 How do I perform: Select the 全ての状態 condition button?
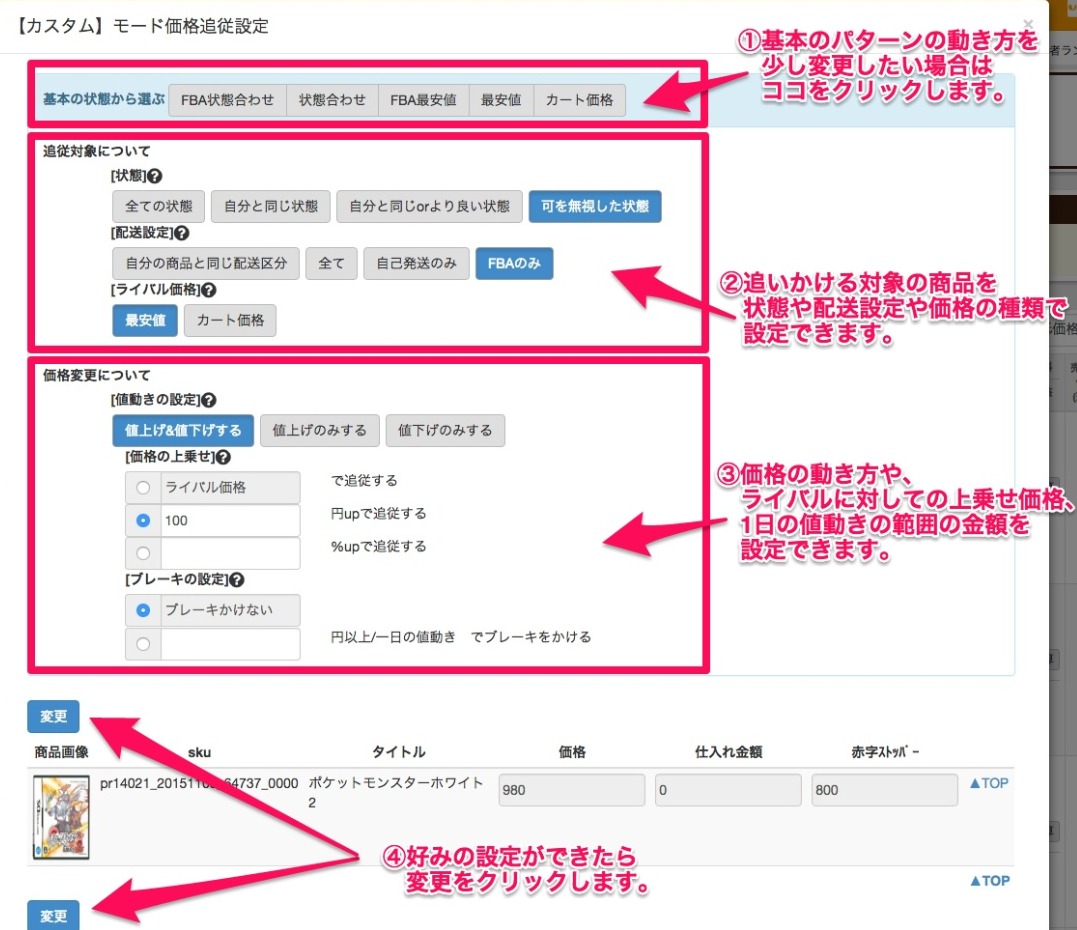(158, 207)
